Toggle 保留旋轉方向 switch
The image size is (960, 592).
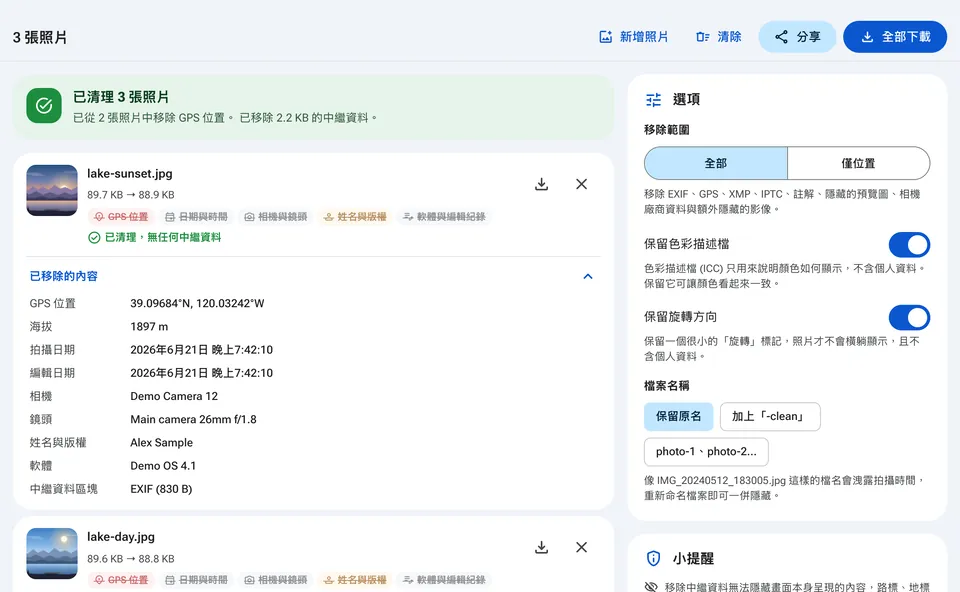click(909, 318)
